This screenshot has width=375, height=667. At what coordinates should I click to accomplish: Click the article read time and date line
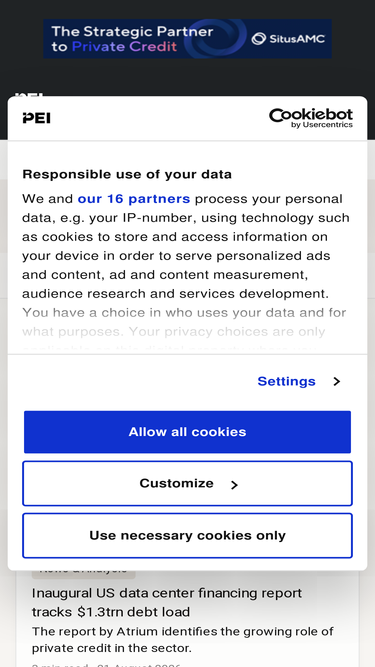(106, 664)
